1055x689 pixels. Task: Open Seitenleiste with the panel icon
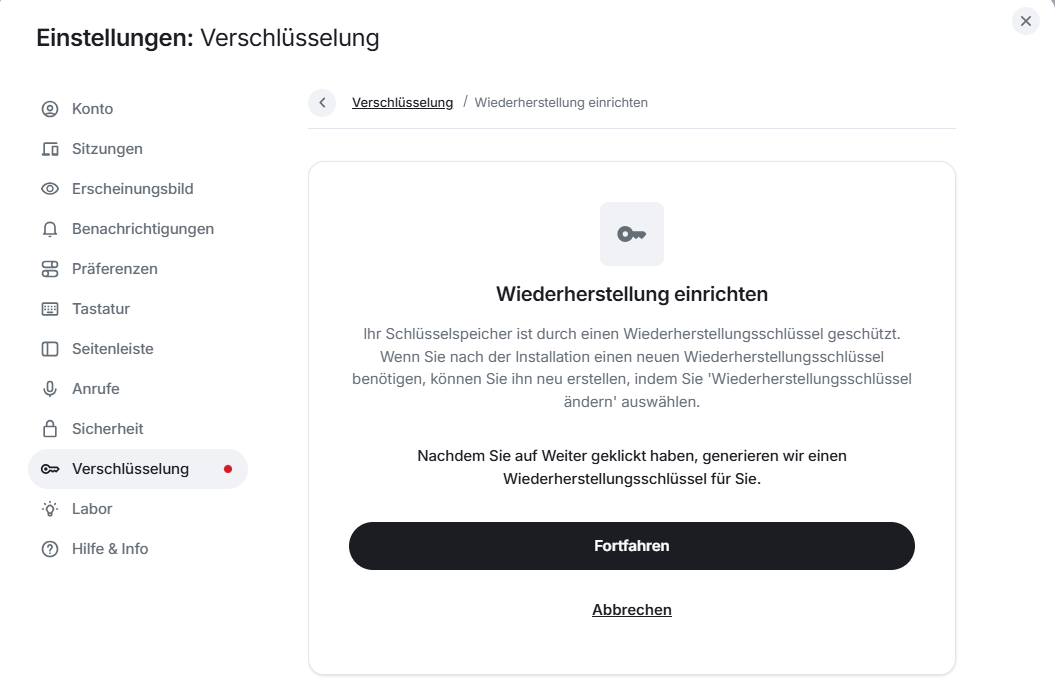(49, 348)
